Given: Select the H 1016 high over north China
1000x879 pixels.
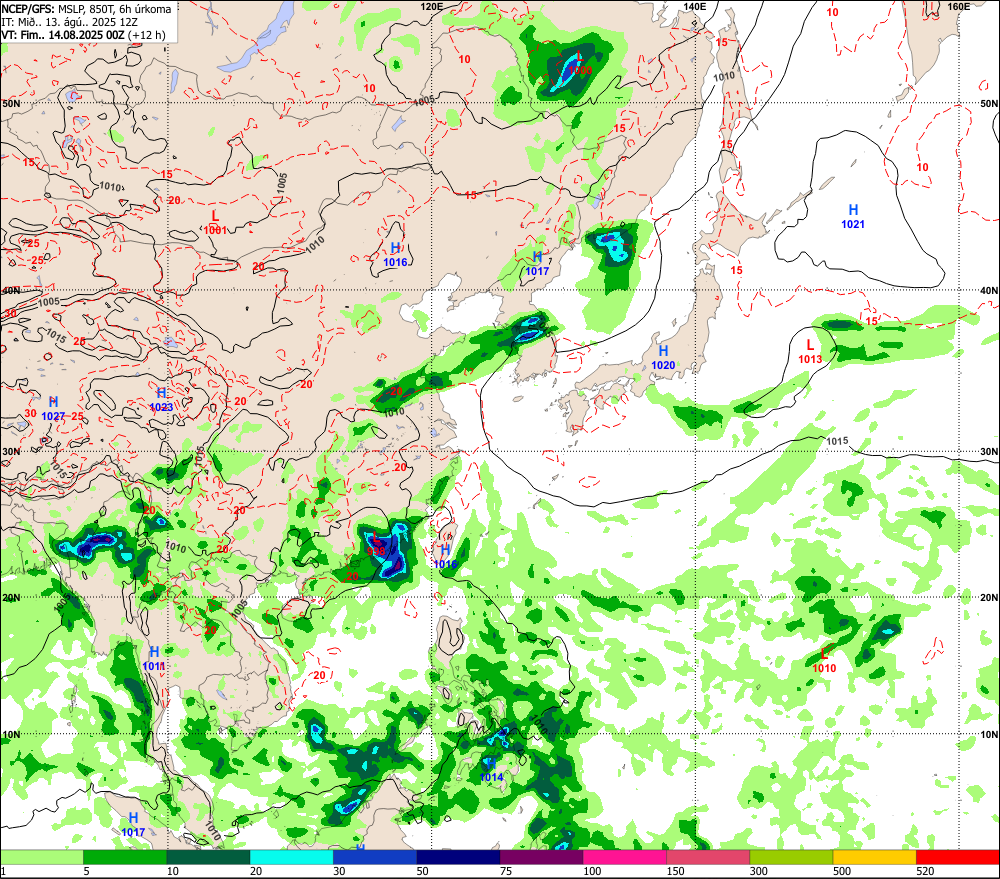Looking at the screenshot, I should (x=395, y=255).
